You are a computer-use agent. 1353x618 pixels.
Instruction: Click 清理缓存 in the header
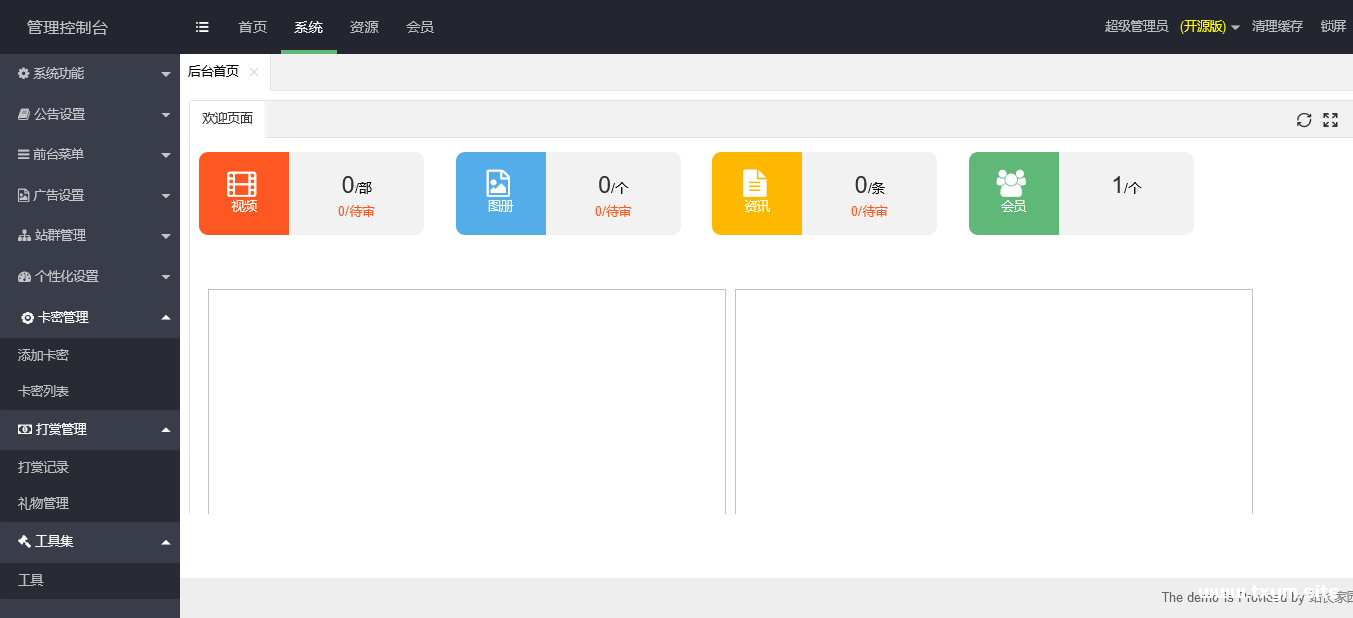[x=1277, y=27]
